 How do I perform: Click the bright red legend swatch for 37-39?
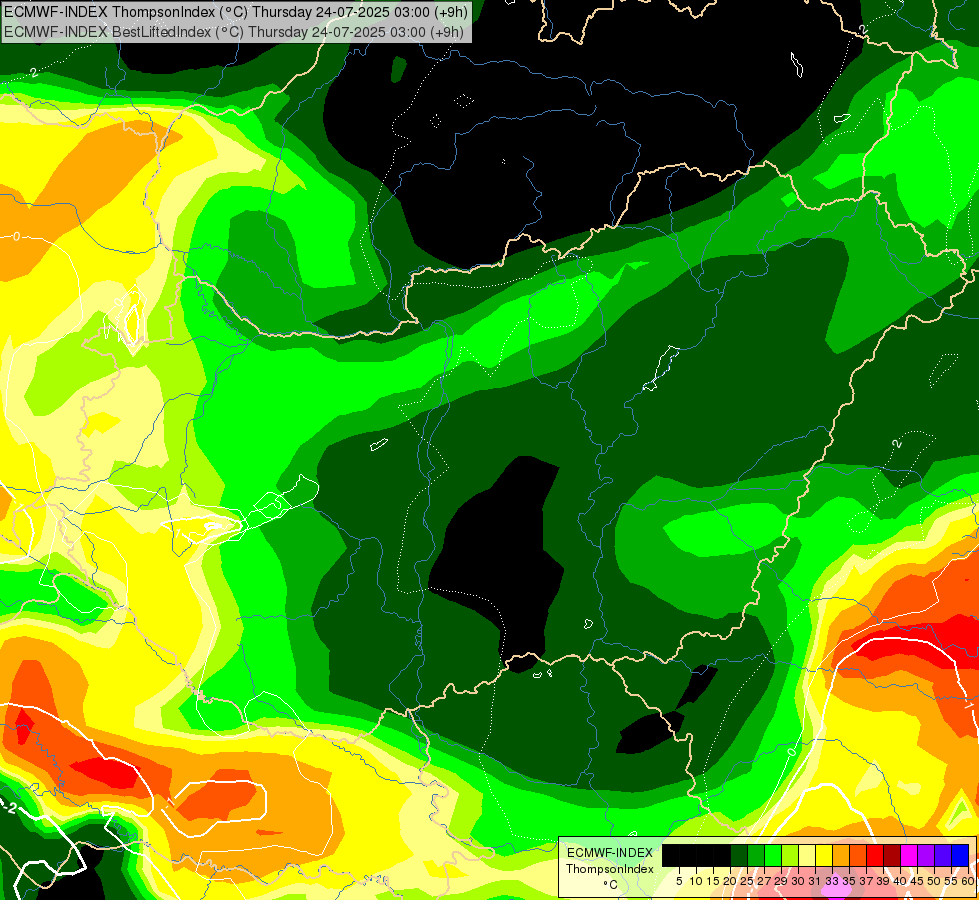(874, 856)
